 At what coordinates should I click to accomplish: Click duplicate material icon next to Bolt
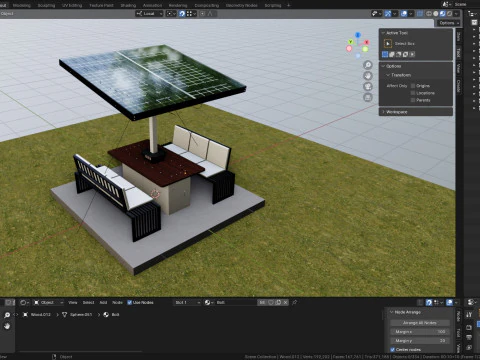278,302
